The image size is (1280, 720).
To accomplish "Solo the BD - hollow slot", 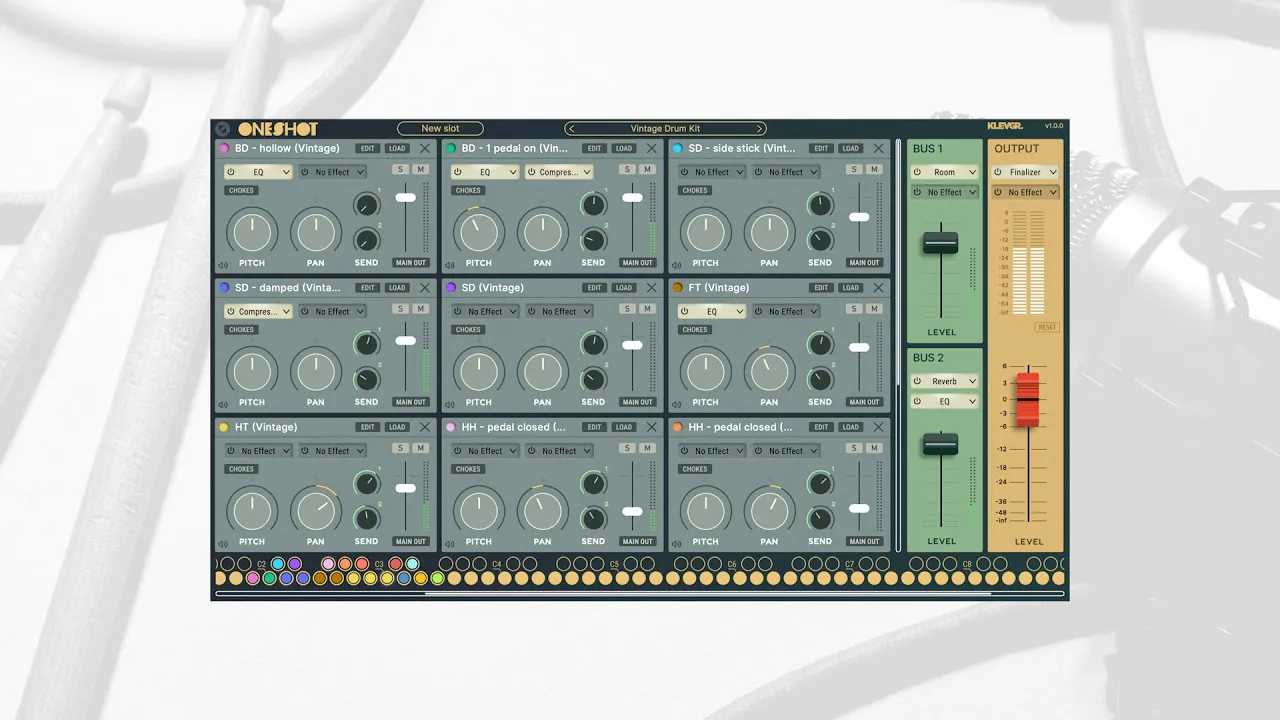I will (x=401, y=170).
